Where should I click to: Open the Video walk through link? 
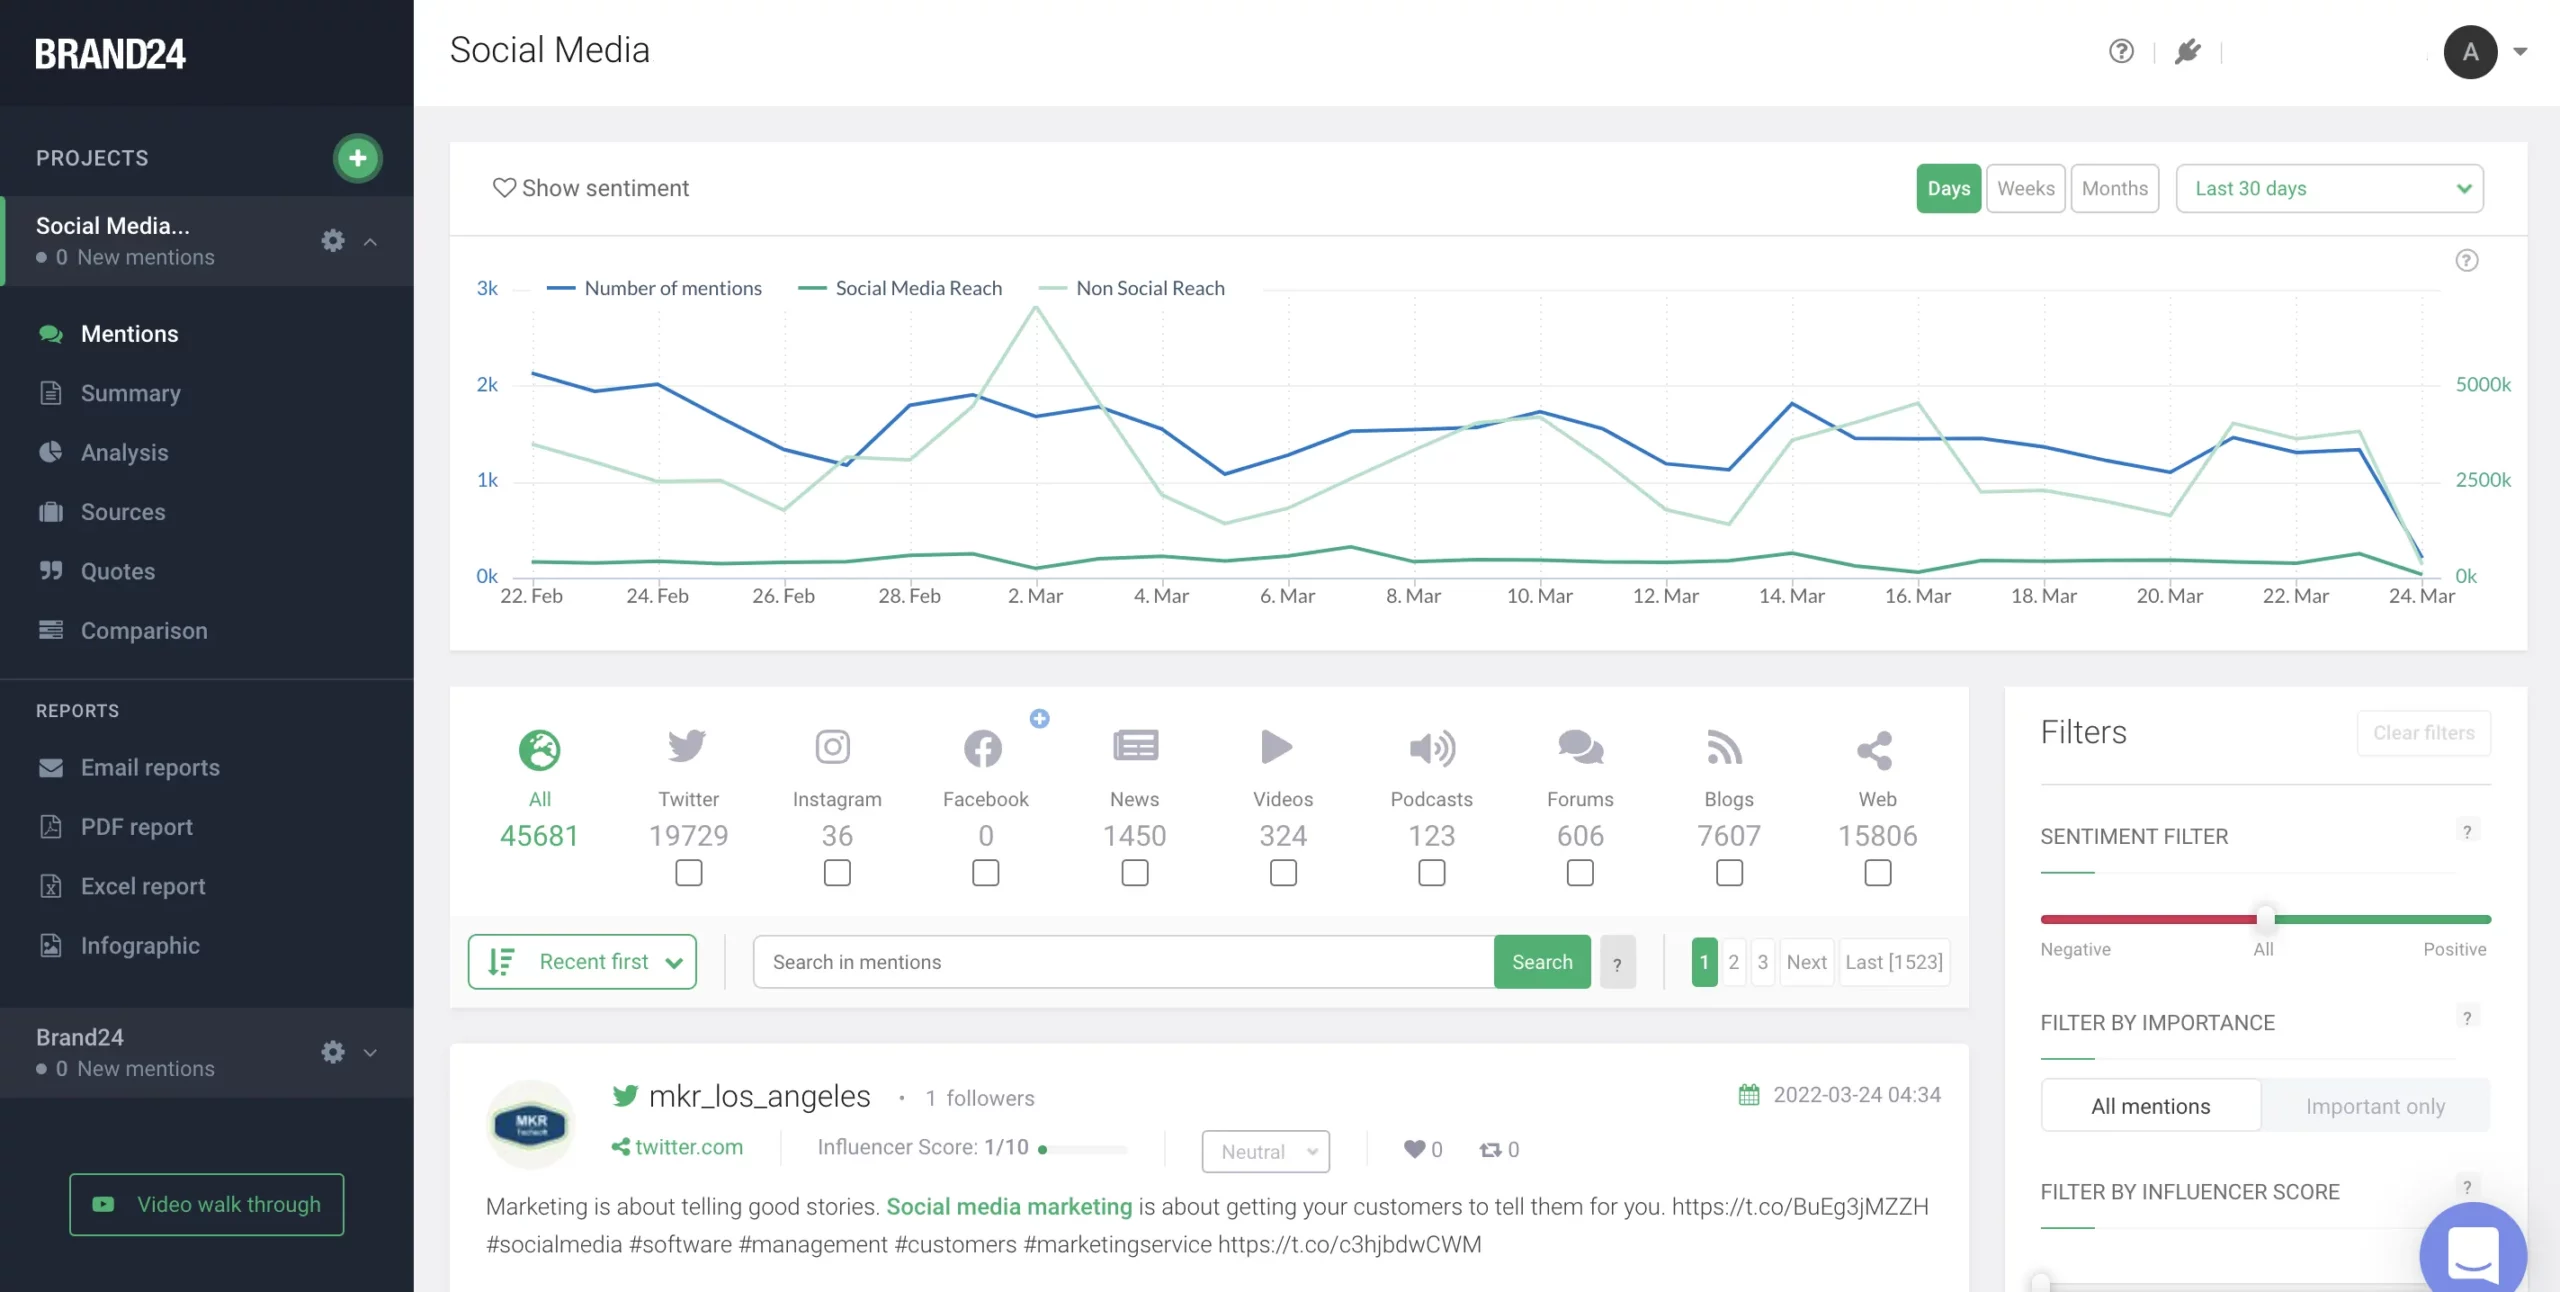click(206, 1204)
